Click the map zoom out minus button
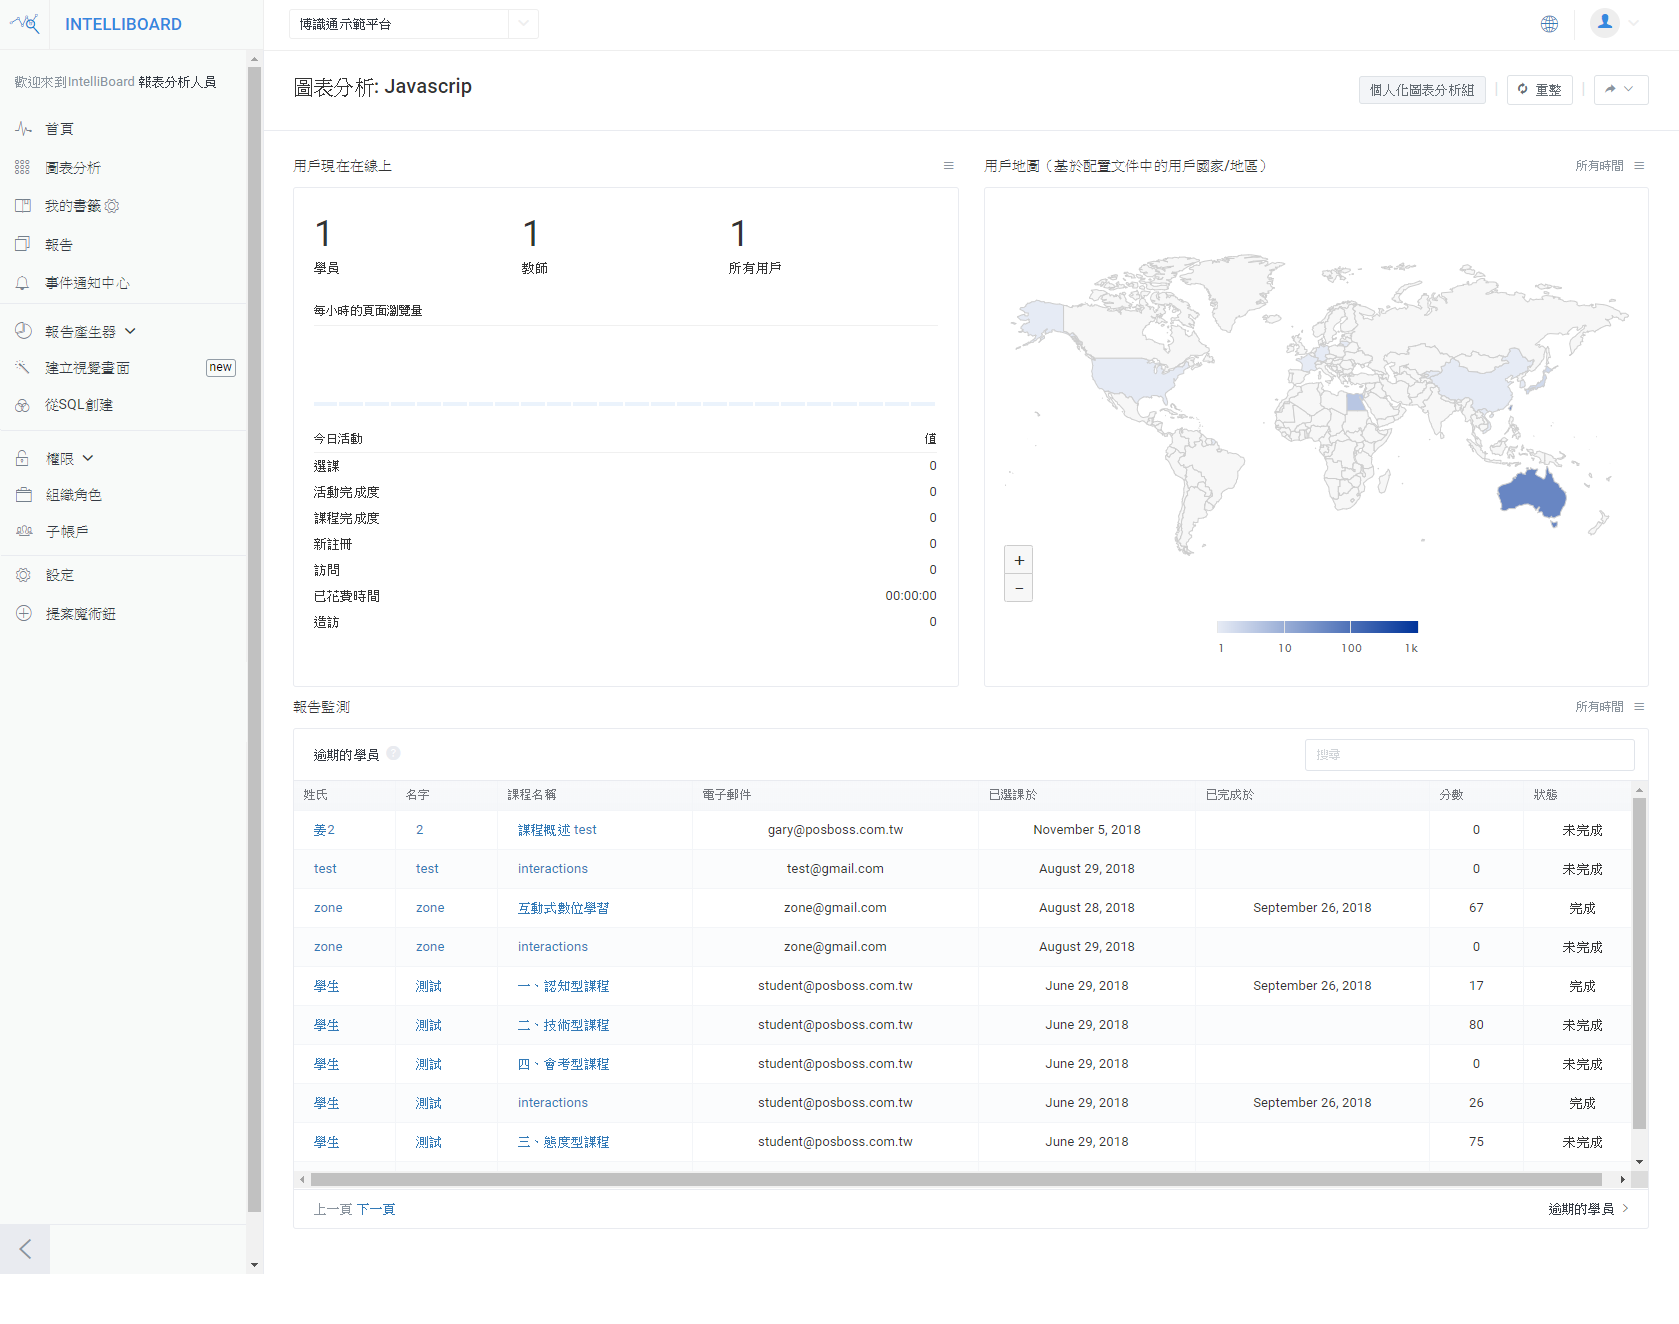Image resolution: width=1679 pixels, height=1324 pixels. click(x=1018, y=588)
